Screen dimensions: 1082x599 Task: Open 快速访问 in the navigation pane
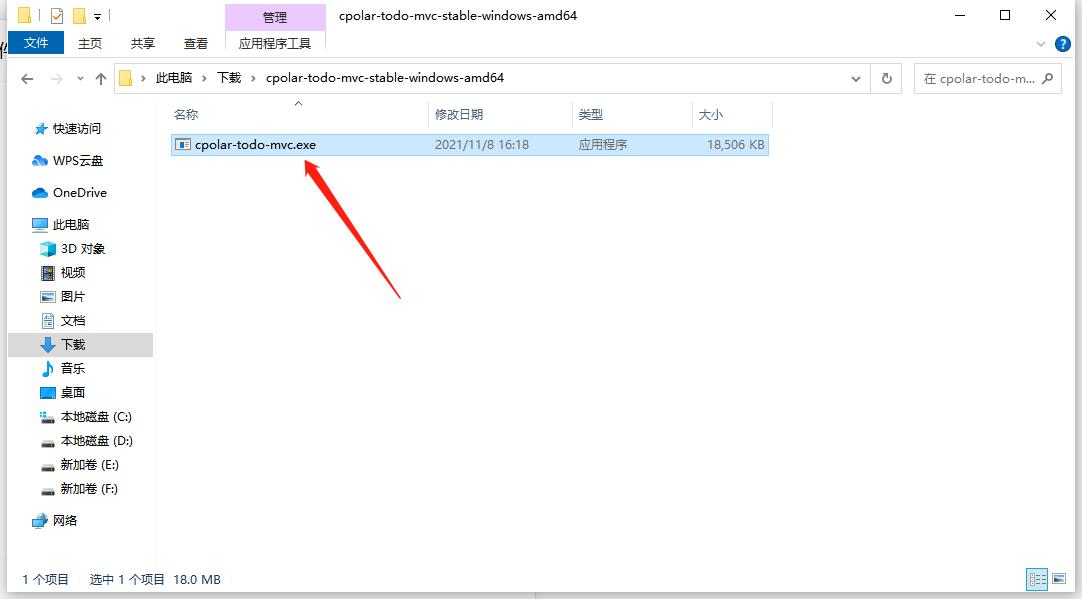[77, 129]
